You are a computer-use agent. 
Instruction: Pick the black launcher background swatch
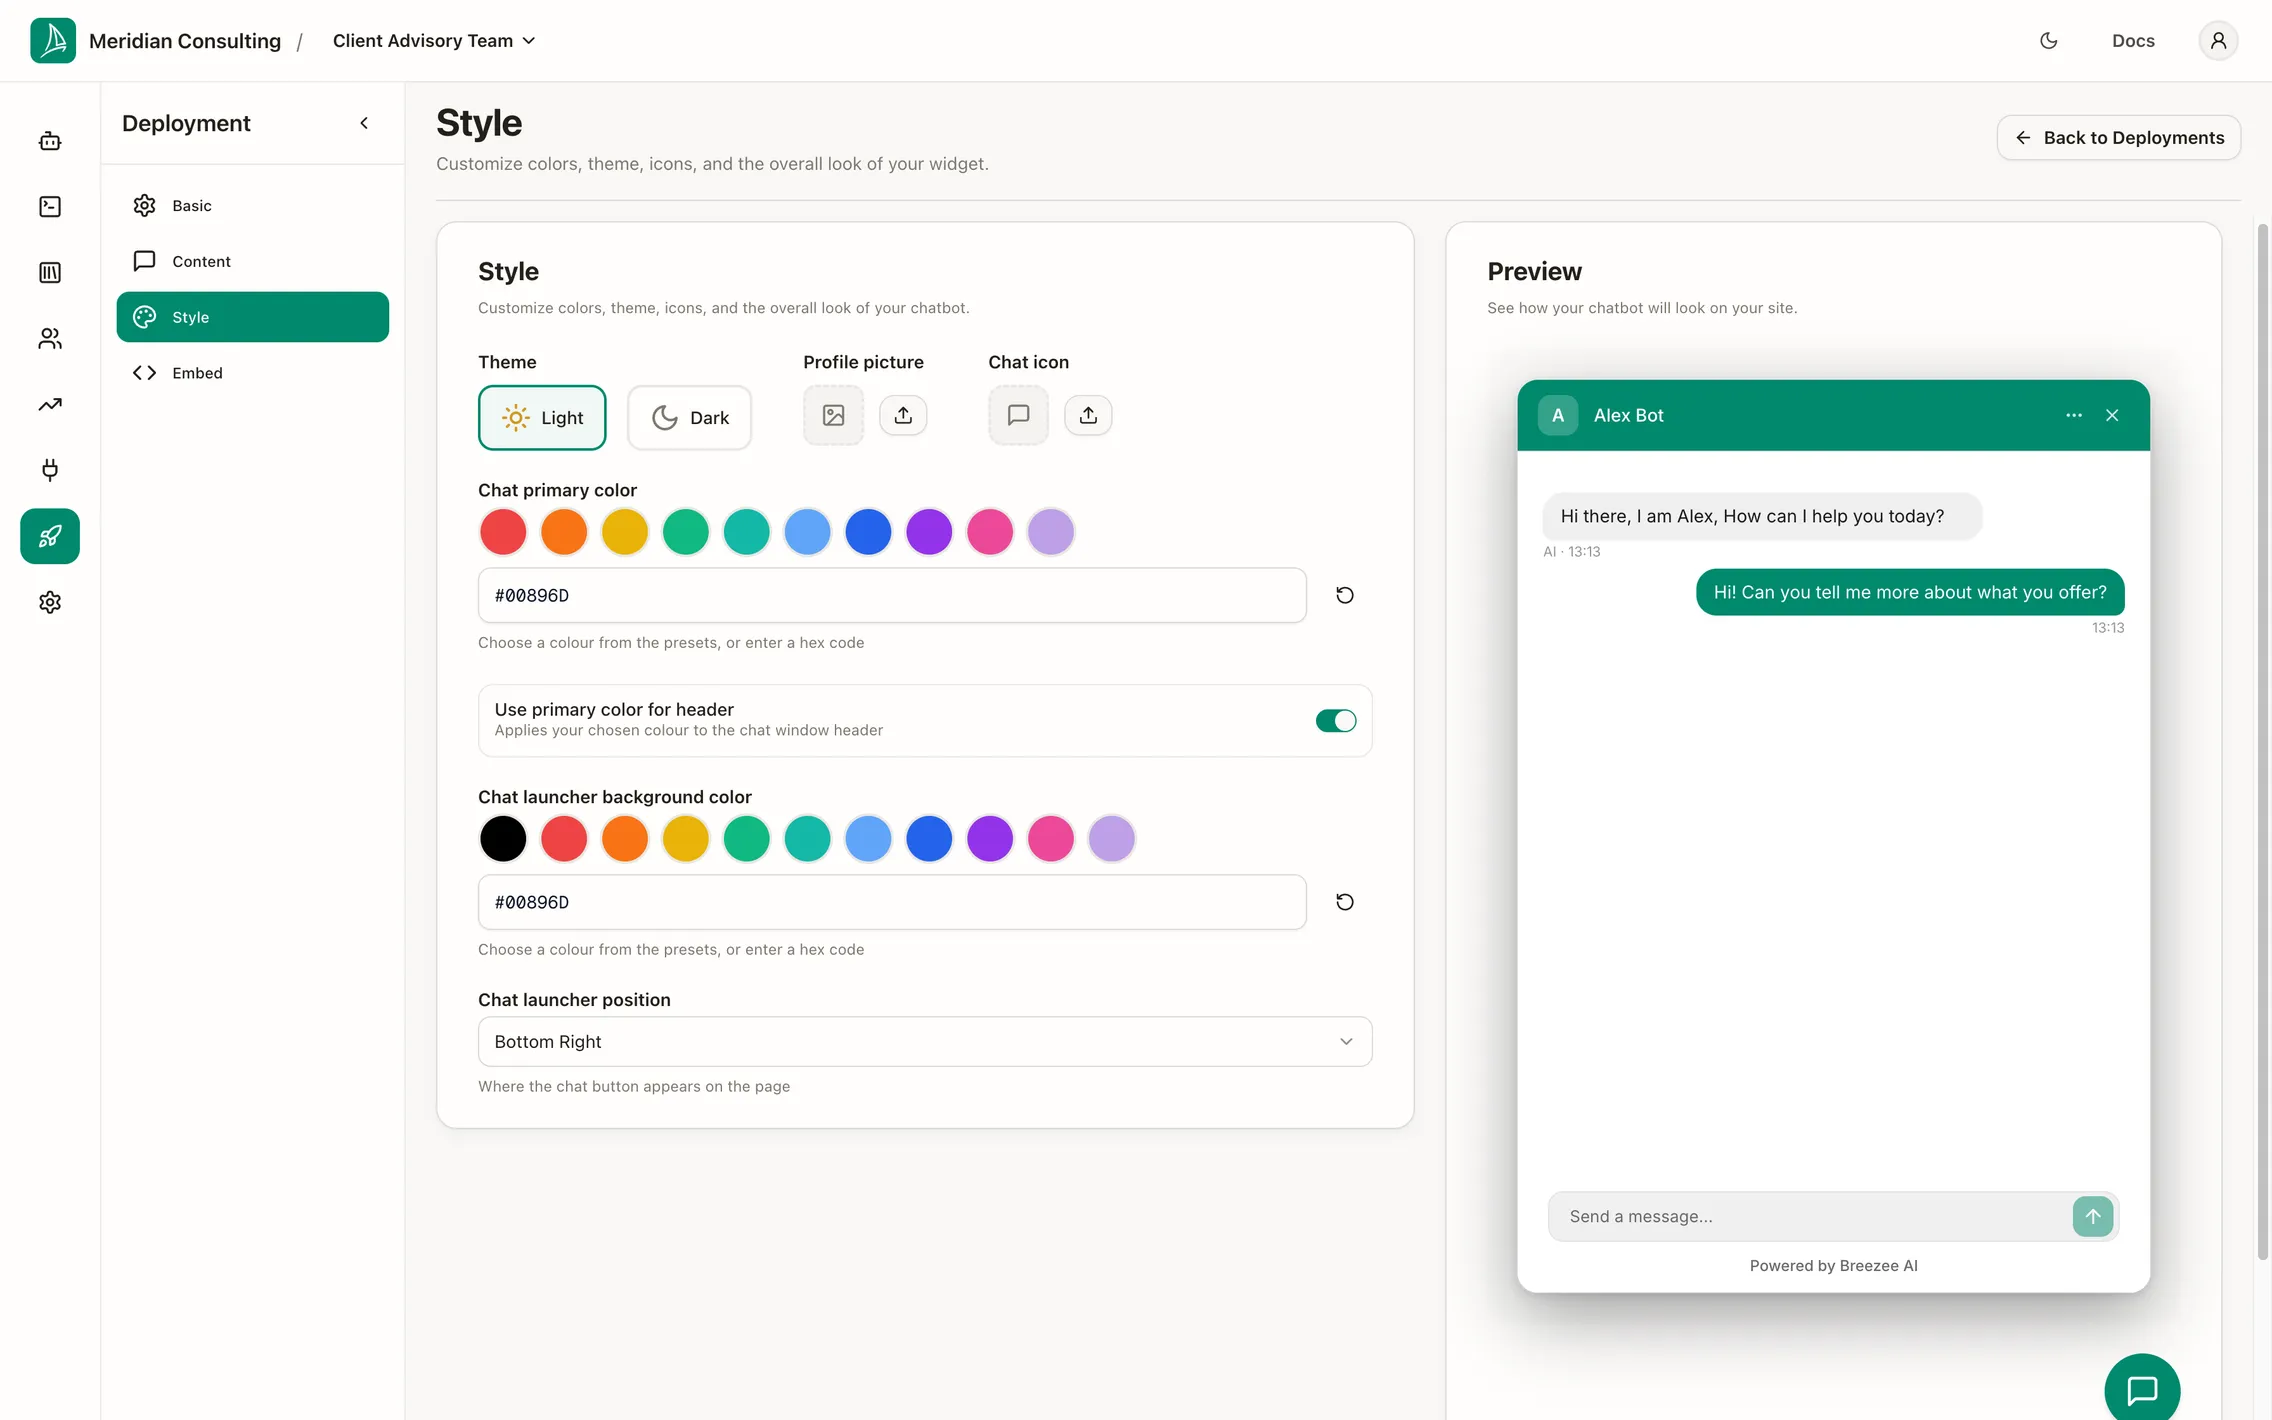click(x=503, y=838)
